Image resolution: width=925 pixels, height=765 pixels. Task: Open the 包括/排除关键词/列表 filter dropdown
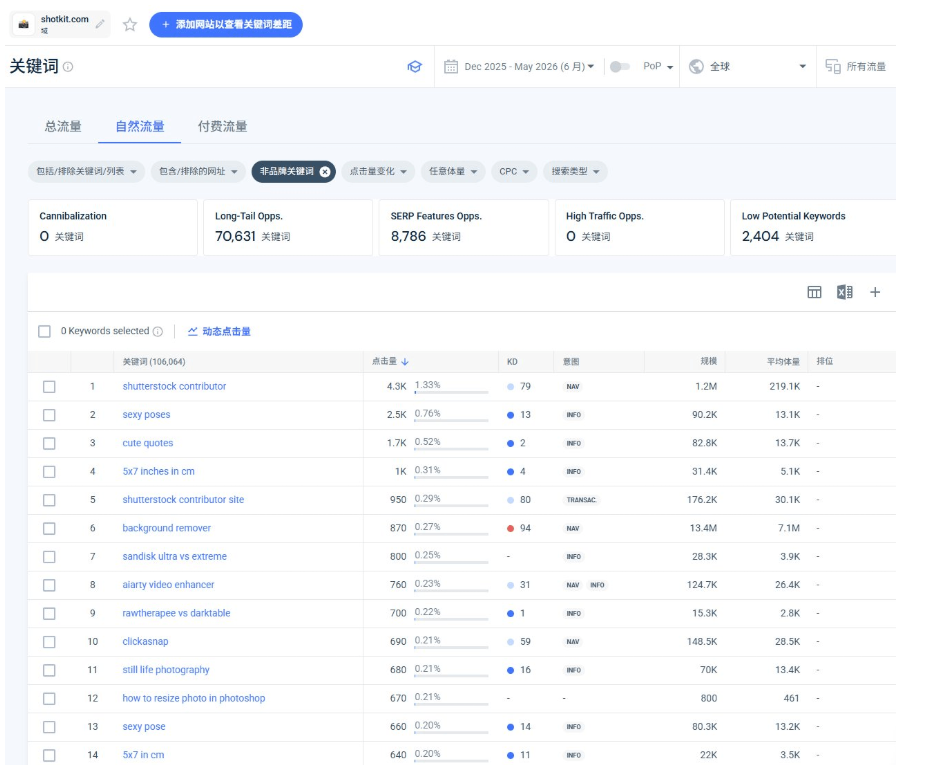pyautogui.click(x=86, y=172)
